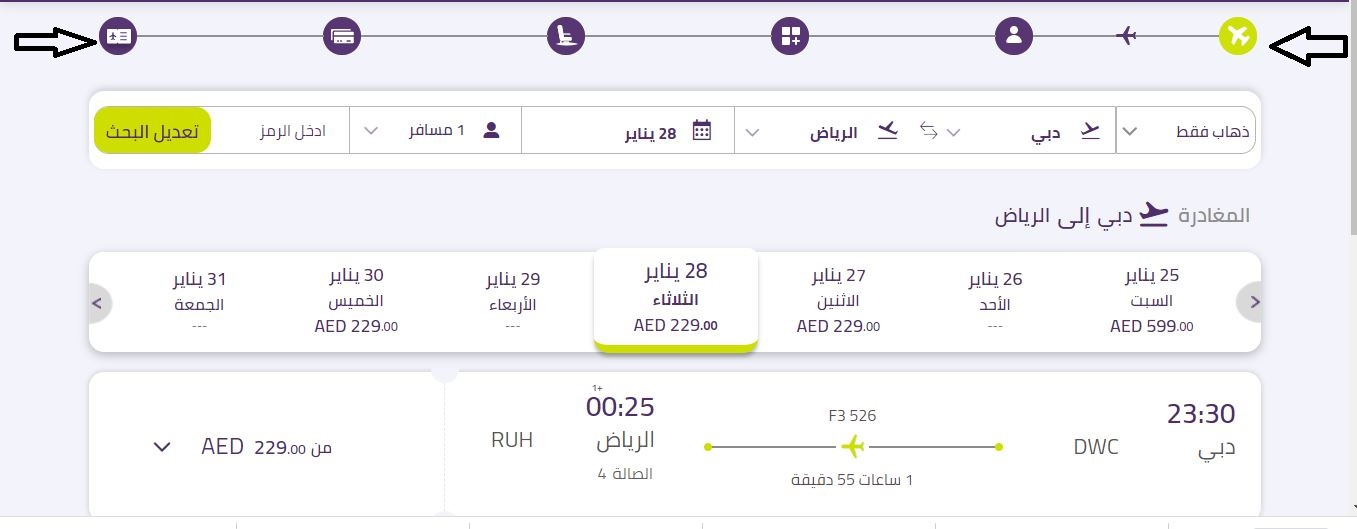Select the 27 يناير الاثنين date tab

(838, 300)
